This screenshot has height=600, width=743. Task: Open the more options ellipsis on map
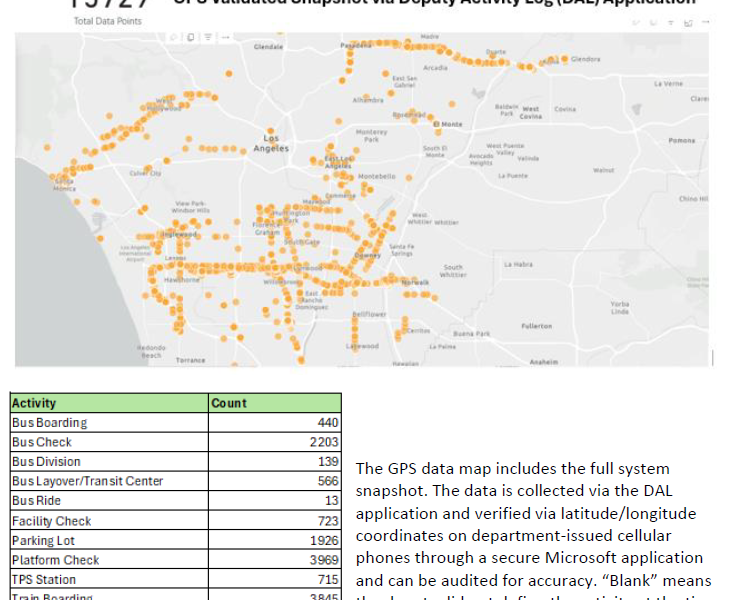226,37
